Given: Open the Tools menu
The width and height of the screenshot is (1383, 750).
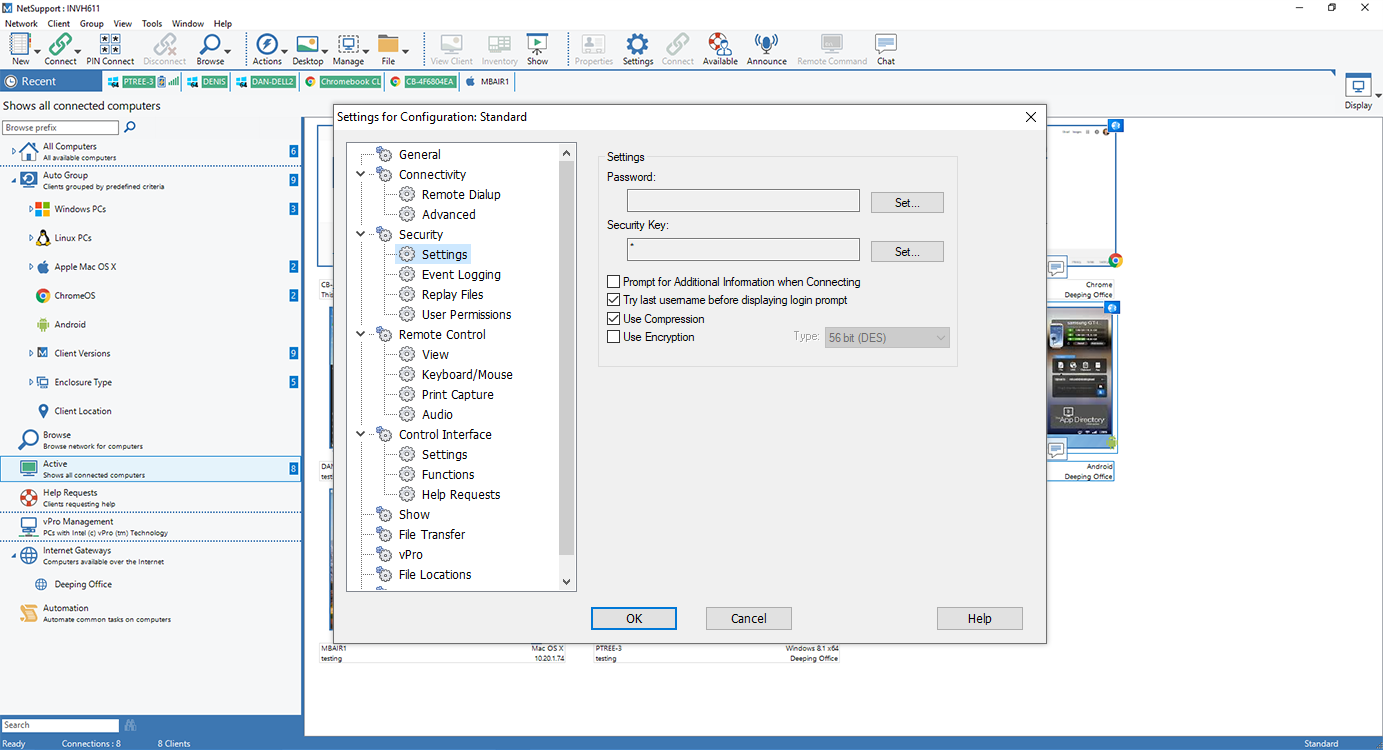Looking at the screenshot, I should point(152,24).
